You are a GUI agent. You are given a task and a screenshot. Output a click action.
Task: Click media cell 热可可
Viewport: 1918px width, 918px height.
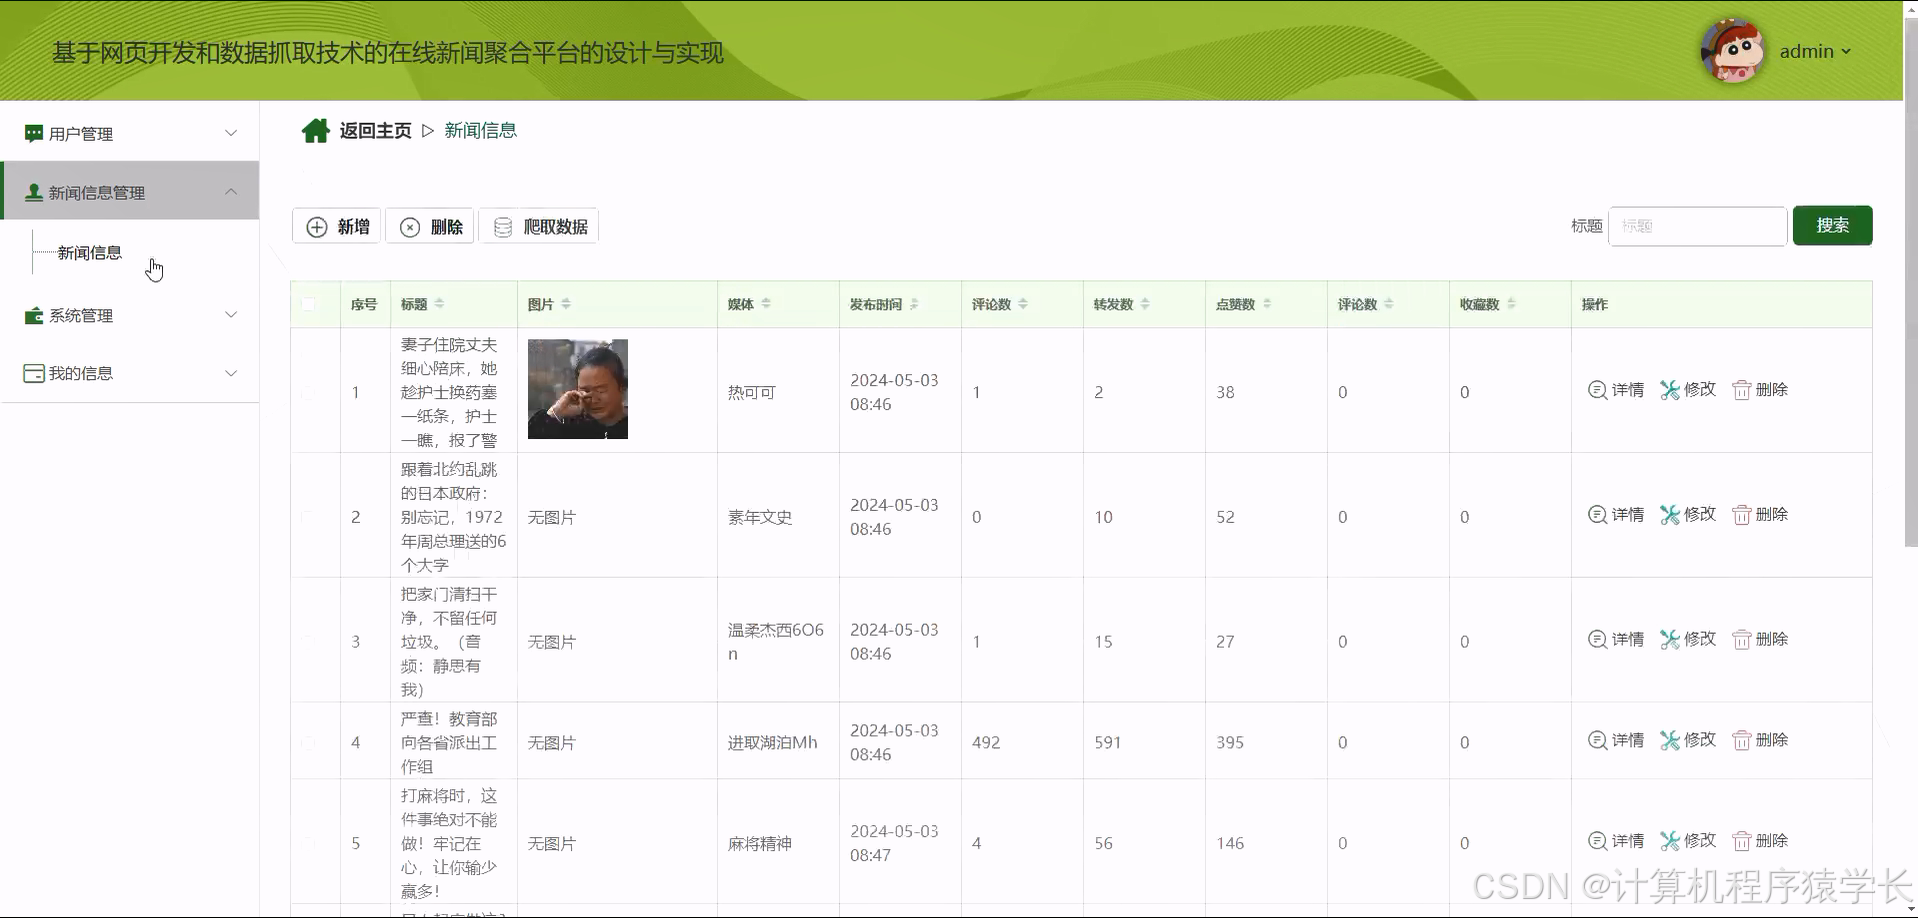pos(752,392)
